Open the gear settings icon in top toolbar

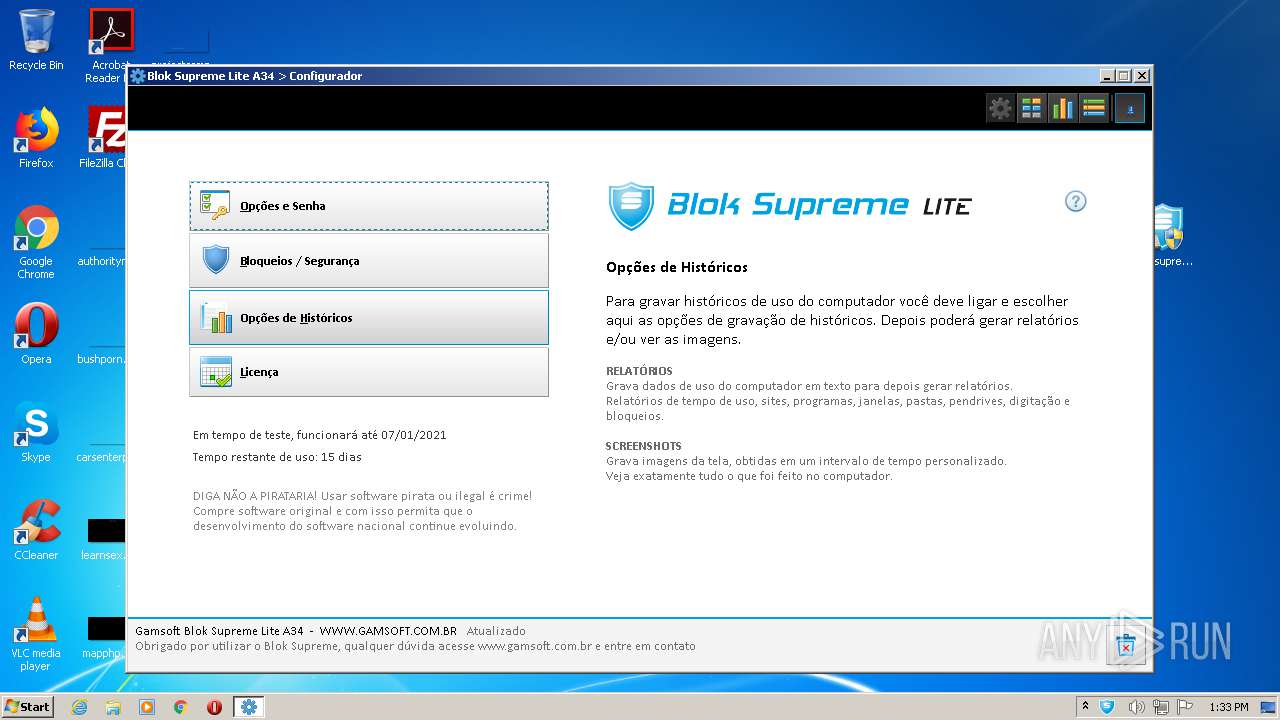pos(1000,108)
